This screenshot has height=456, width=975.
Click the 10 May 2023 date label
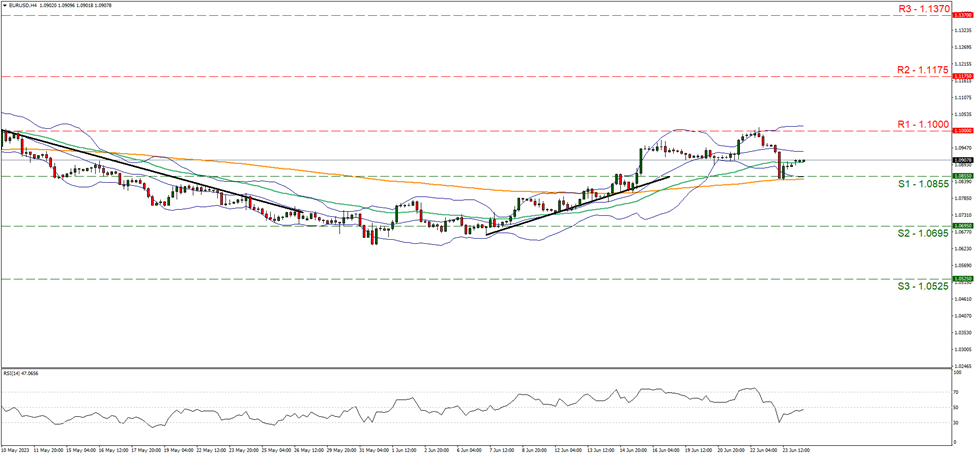coord(17,449)
